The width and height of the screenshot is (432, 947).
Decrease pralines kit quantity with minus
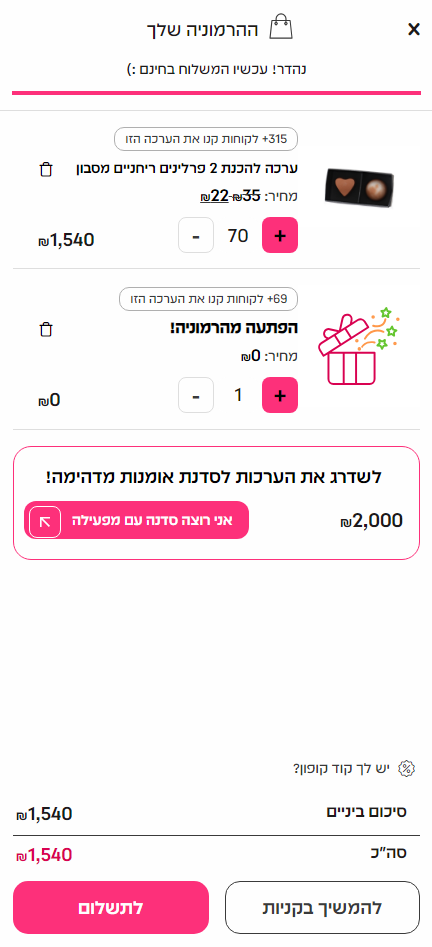point(196,235)
